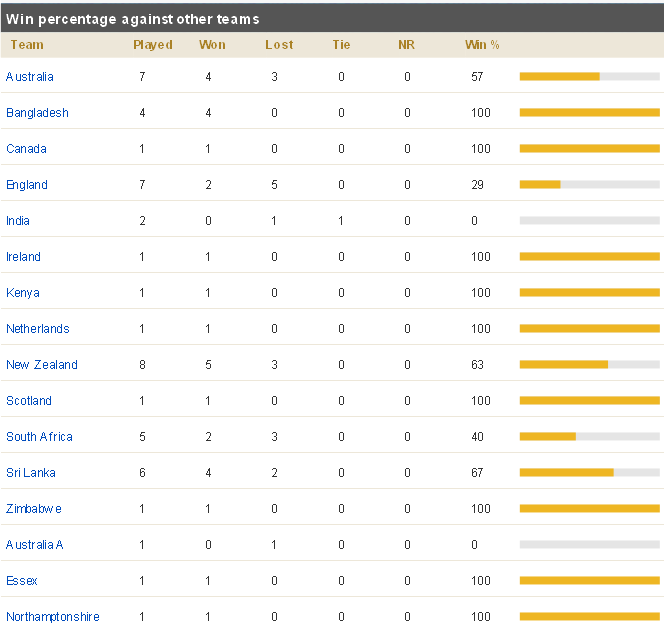Image resolution: width=664 pixels, height=631 pixels.
Task: Select the Canada team link
Action: (26, 149)
